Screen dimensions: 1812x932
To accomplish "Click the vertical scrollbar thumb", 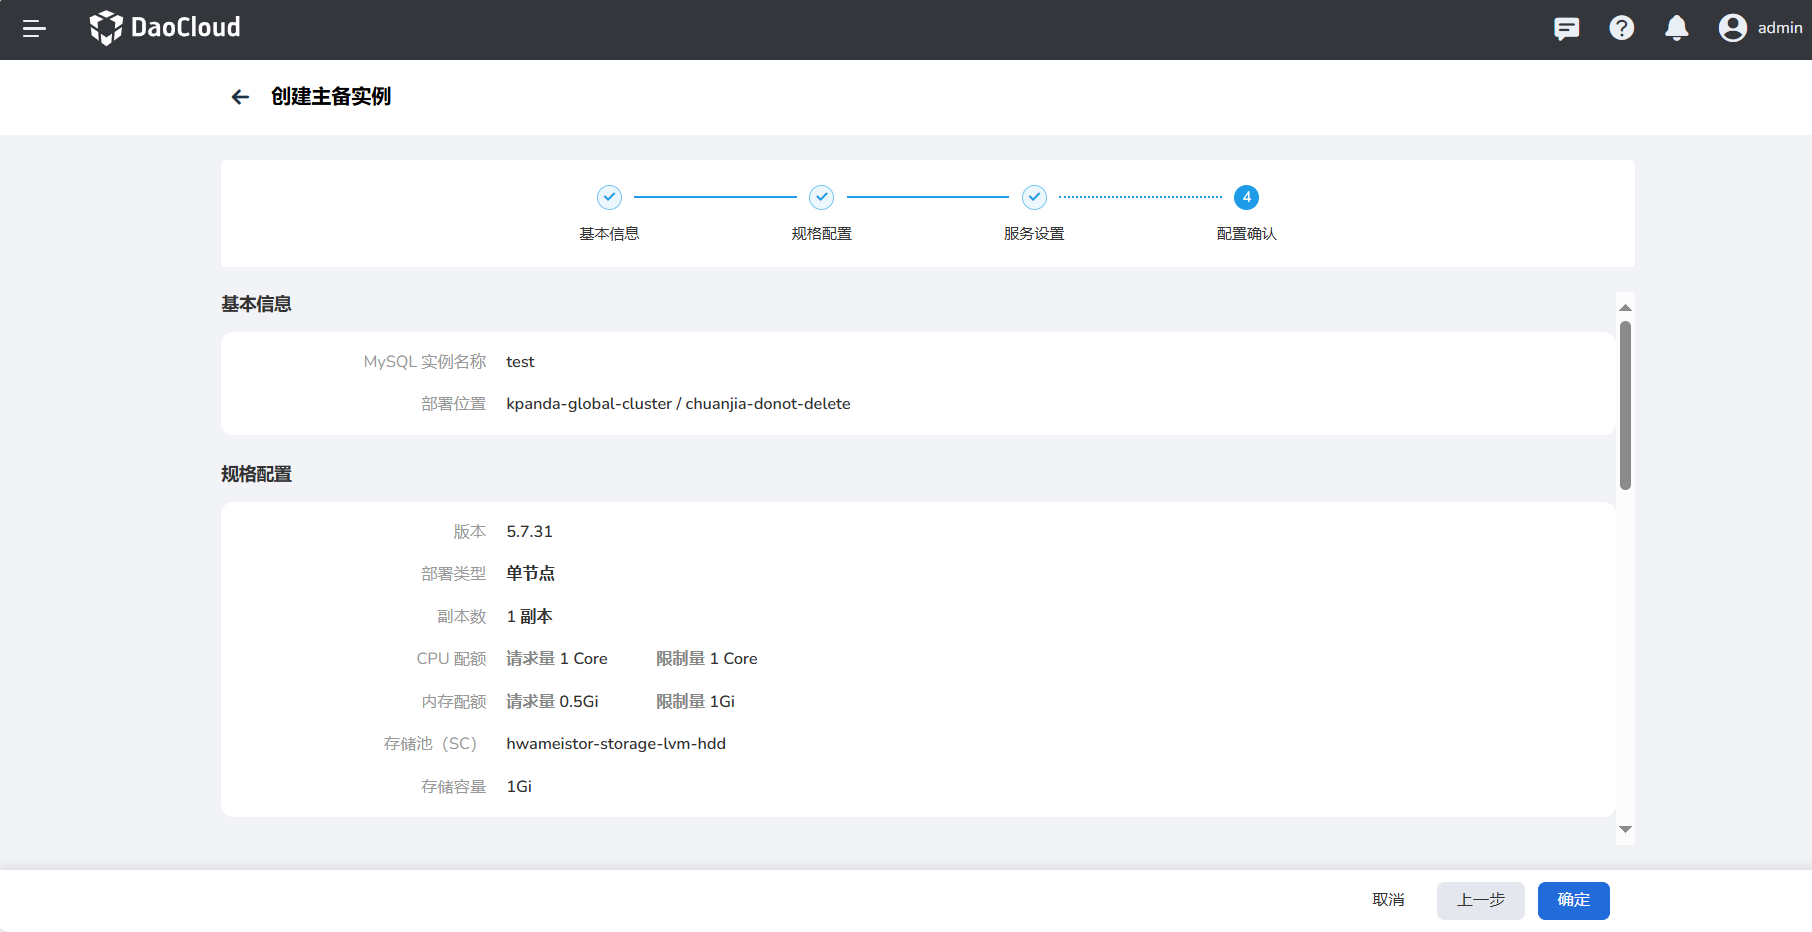I will pos(1625,405).
